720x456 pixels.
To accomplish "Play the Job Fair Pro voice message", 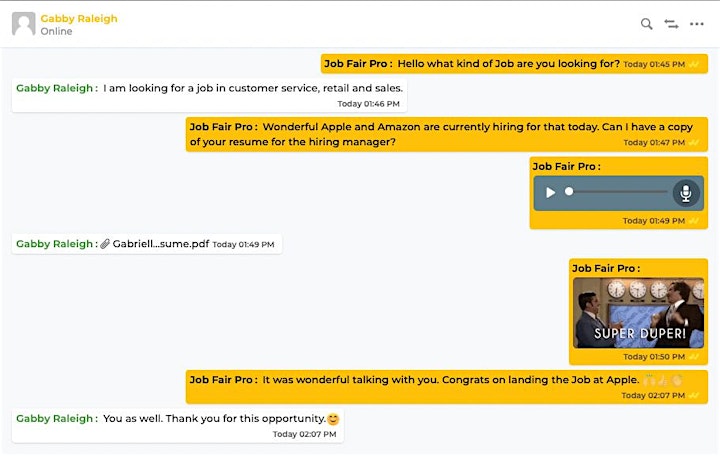I will 550,192.
